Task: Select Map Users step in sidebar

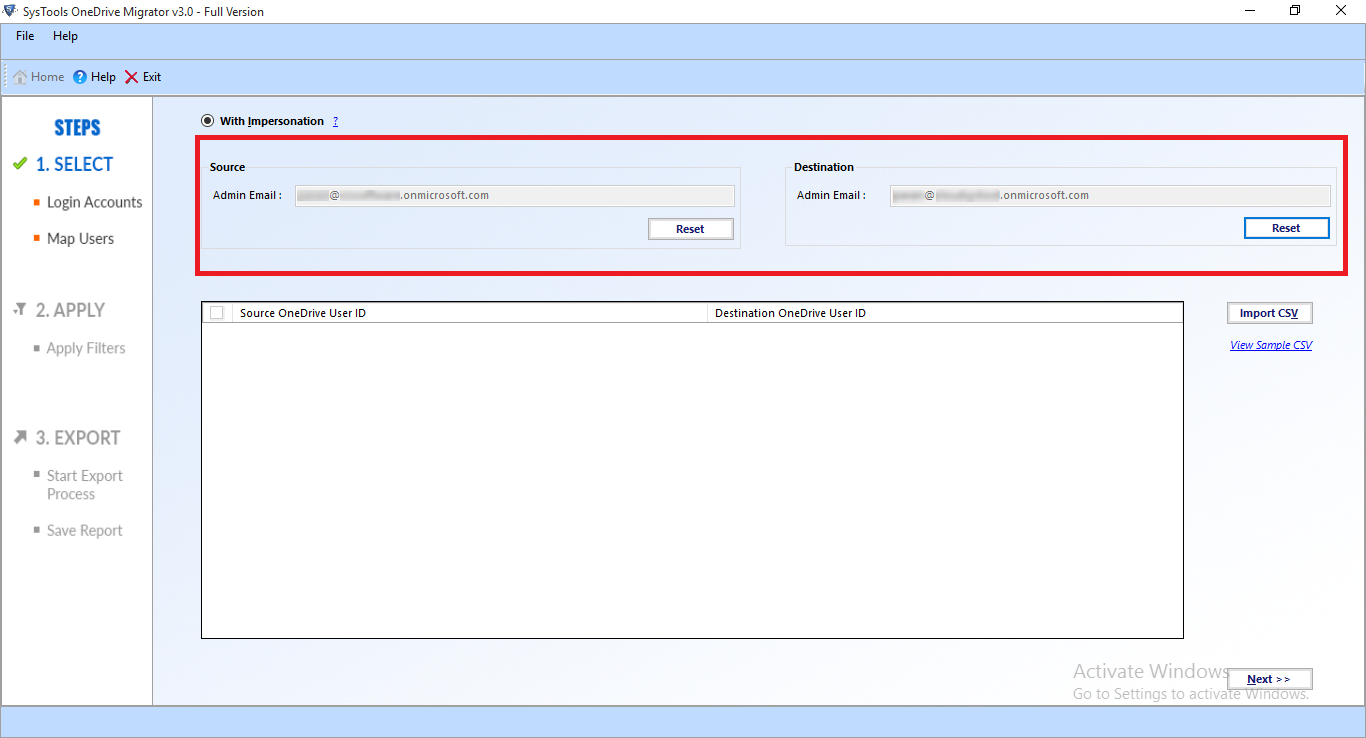Action: pyautogui.click(x=80, y=239)
